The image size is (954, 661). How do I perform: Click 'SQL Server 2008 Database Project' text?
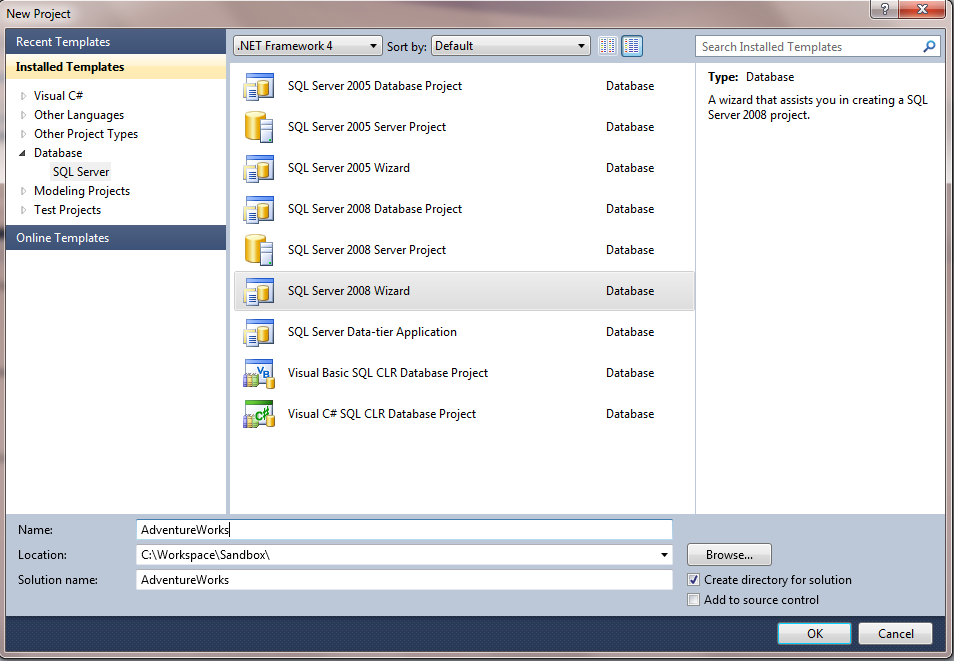pyautogui.click(x=375, y=209)
